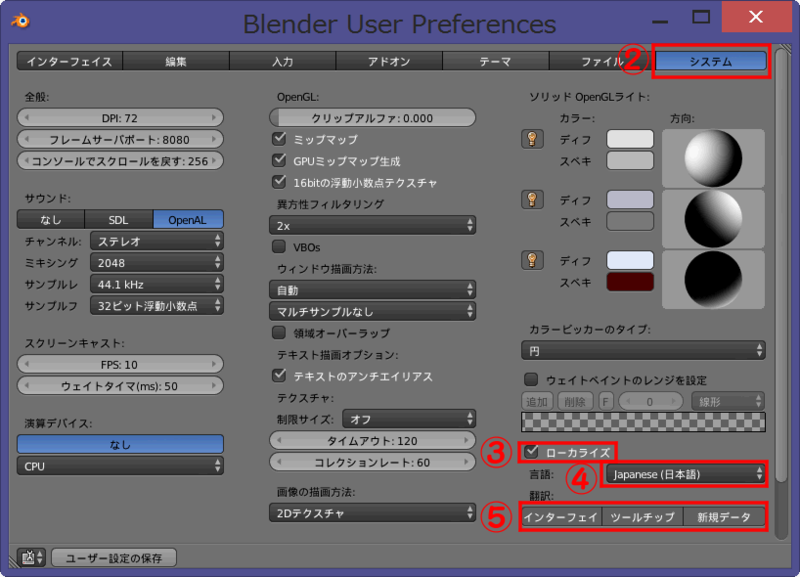Click the タイムアウト: 120 field

(x=372, y=440)
